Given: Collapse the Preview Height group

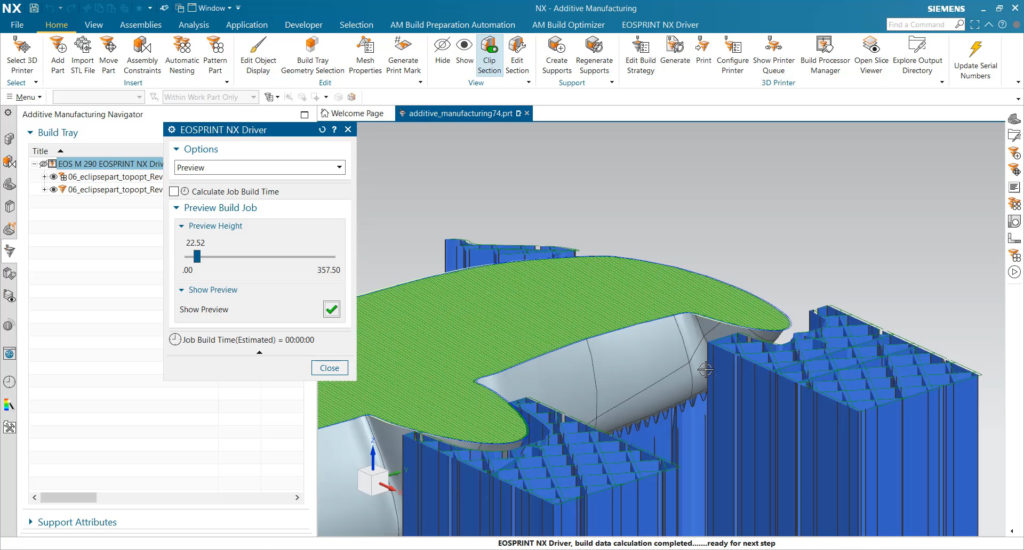Looking at the screenshot, I should point(182,226).
